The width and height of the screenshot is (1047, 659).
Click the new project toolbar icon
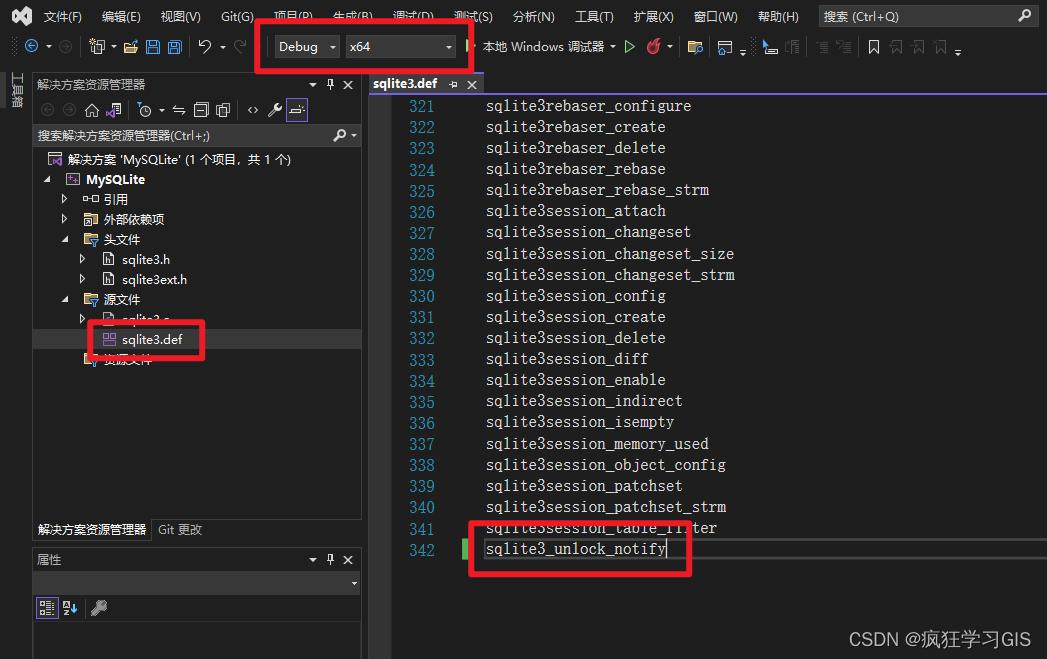tap(97, 46)
